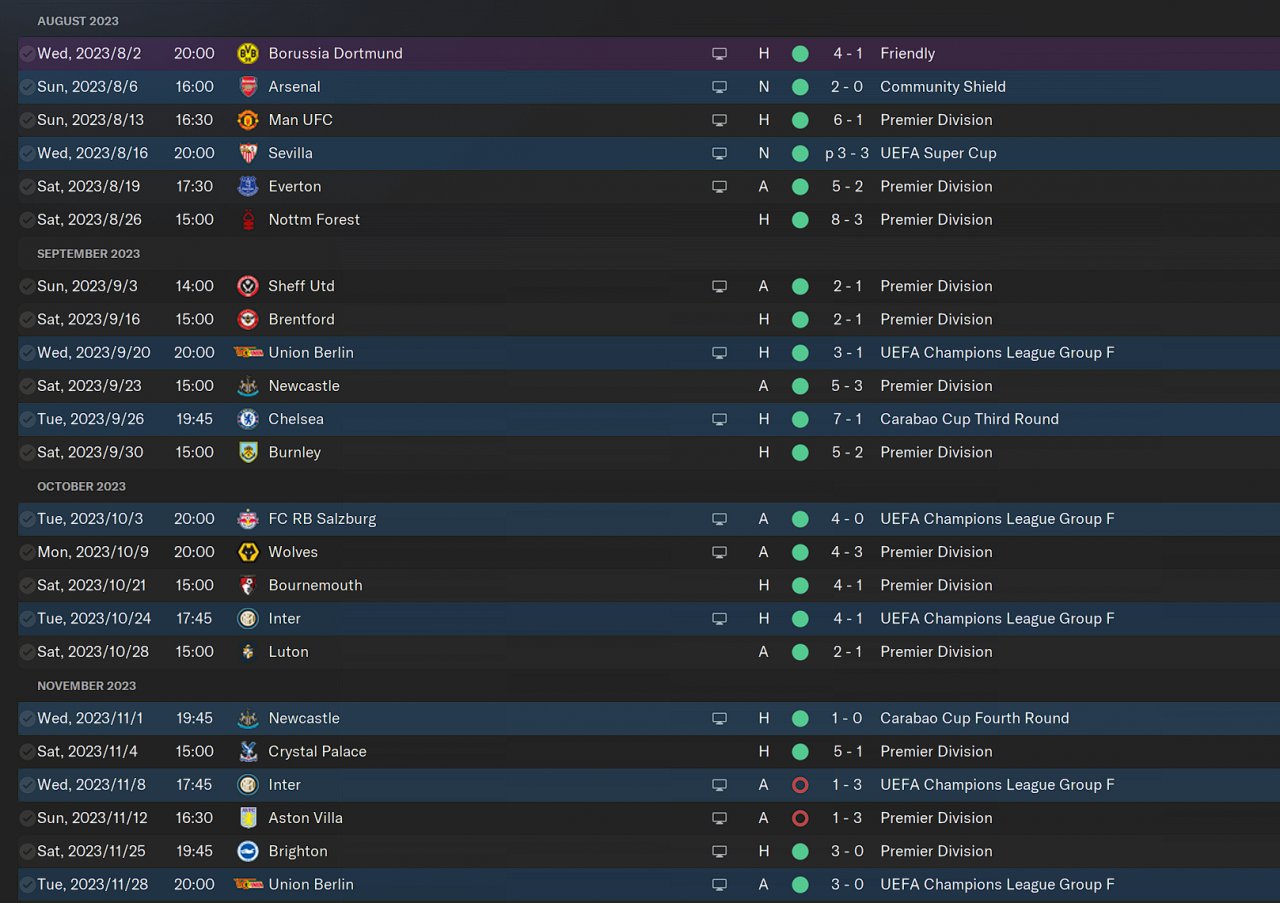This screenshot has width=1280, height=903.
Task: Click the Wolves club badge
Action: coord(247,552)
